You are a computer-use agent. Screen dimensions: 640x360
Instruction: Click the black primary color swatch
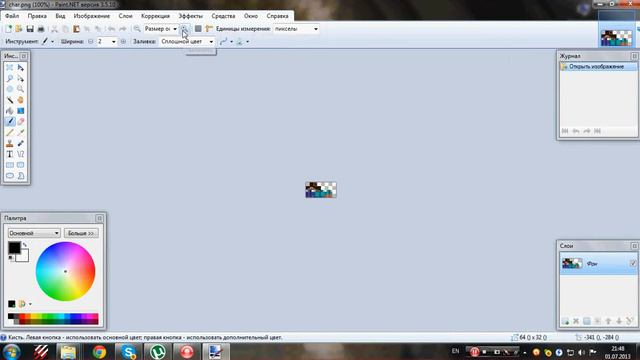(x=14, y=247)
